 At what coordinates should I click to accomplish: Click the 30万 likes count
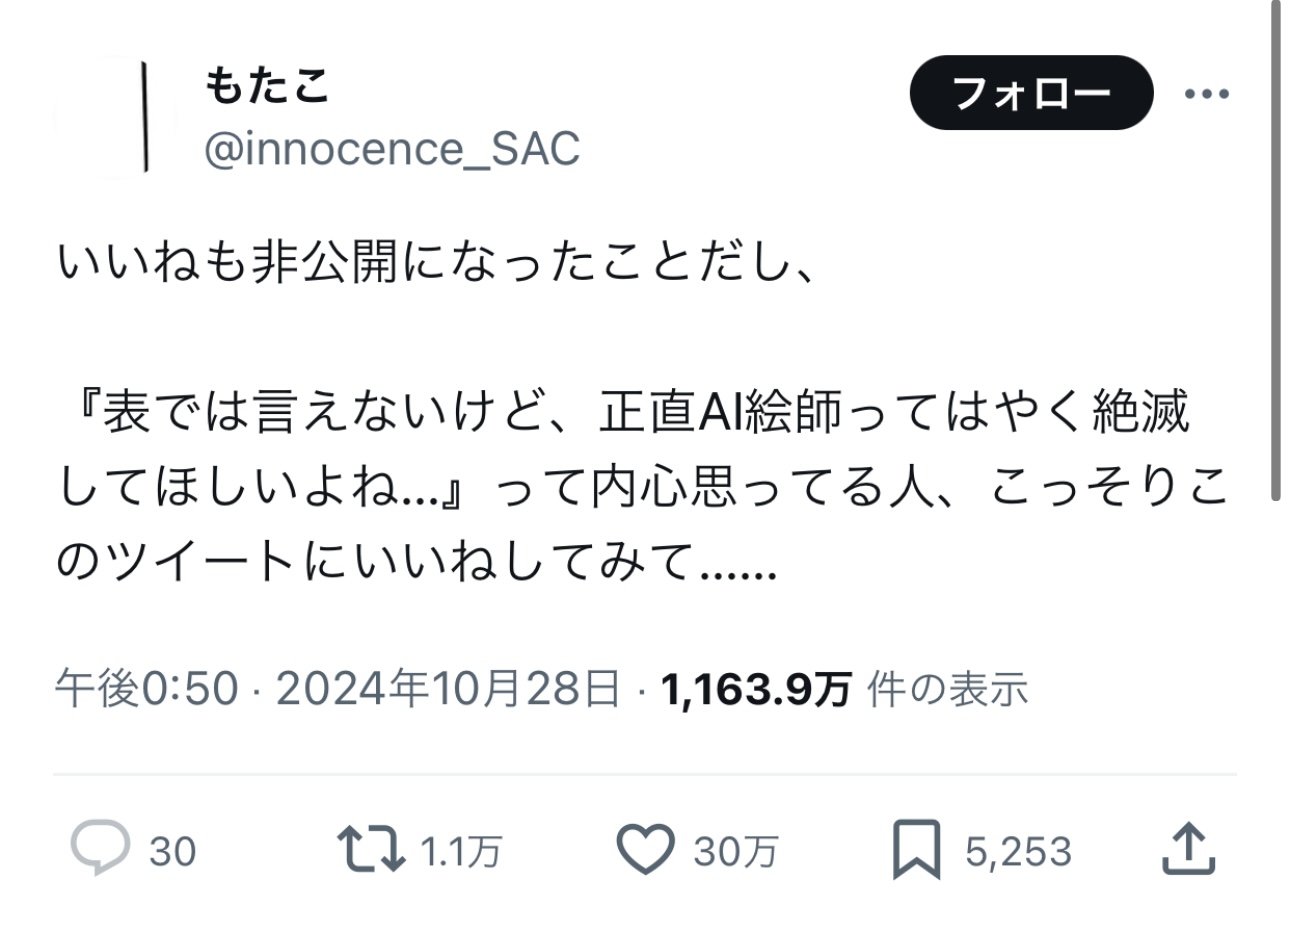(x=735, y=852)
